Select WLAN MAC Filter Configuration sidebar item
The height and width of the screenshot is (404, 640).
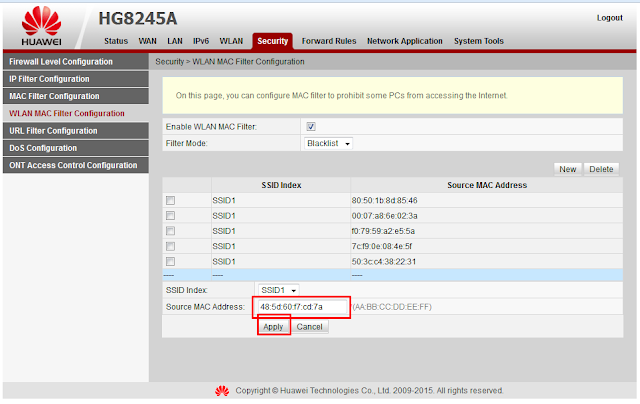coord(76,113)
